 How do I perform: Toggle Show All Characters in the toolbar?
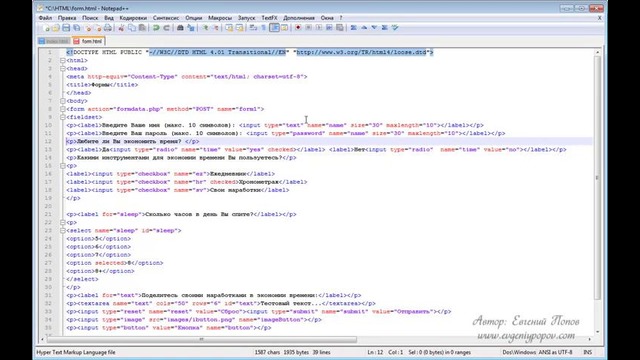click(264, 28)
